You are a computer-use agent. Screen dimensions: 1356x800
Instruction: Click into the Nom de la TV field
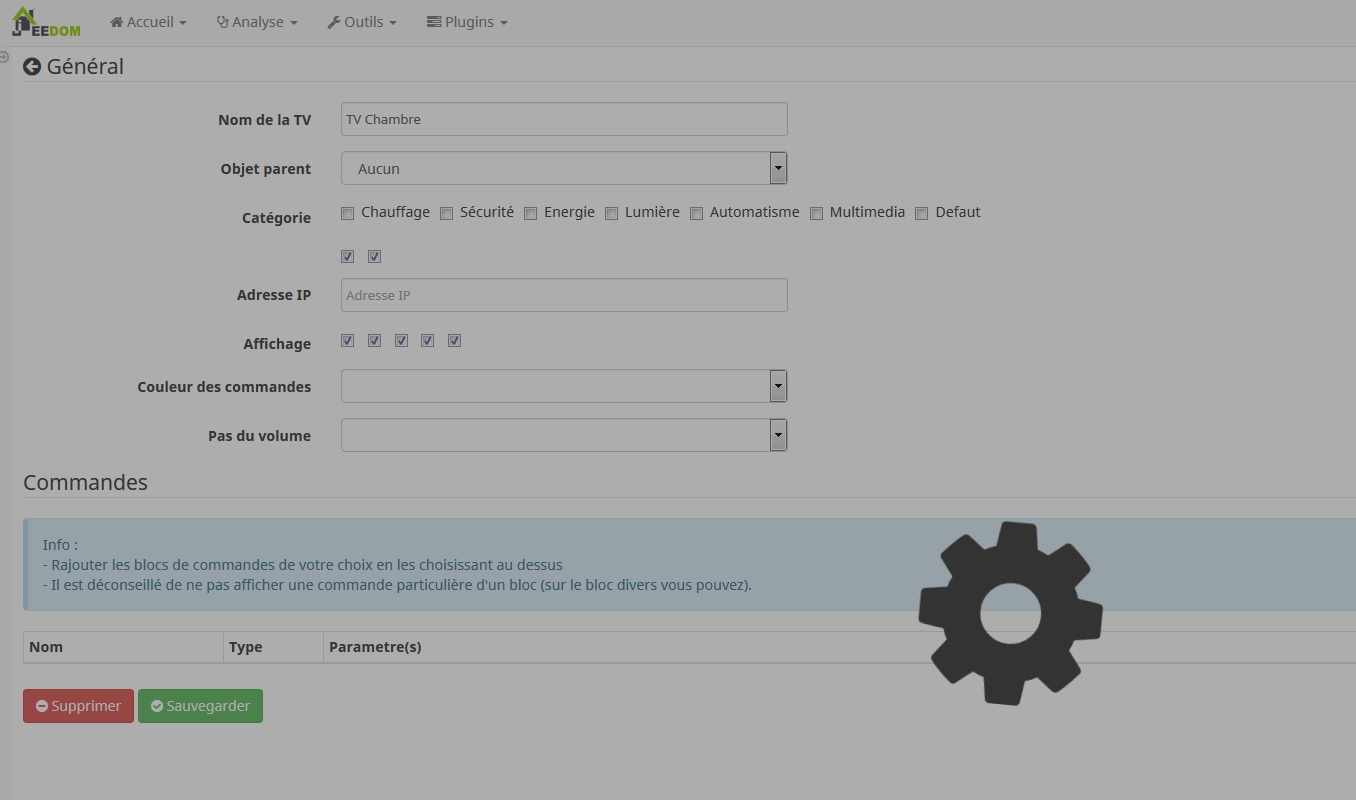pos(564,119)
